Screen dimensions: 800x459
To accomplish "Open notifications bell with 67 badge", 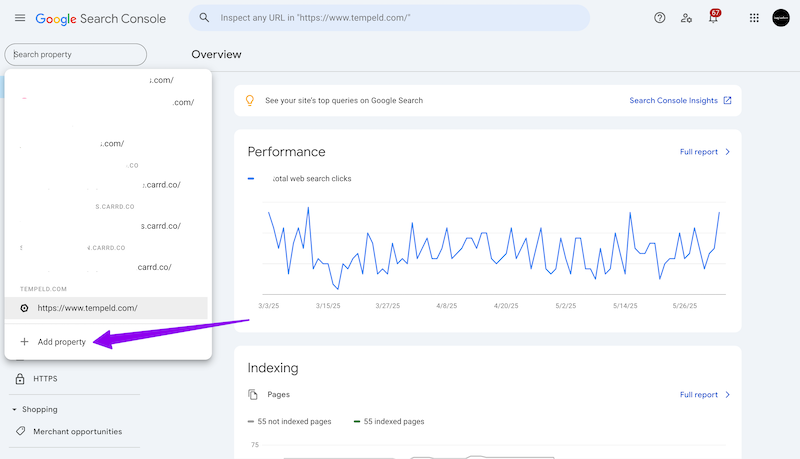I will (x=714, y=17).
